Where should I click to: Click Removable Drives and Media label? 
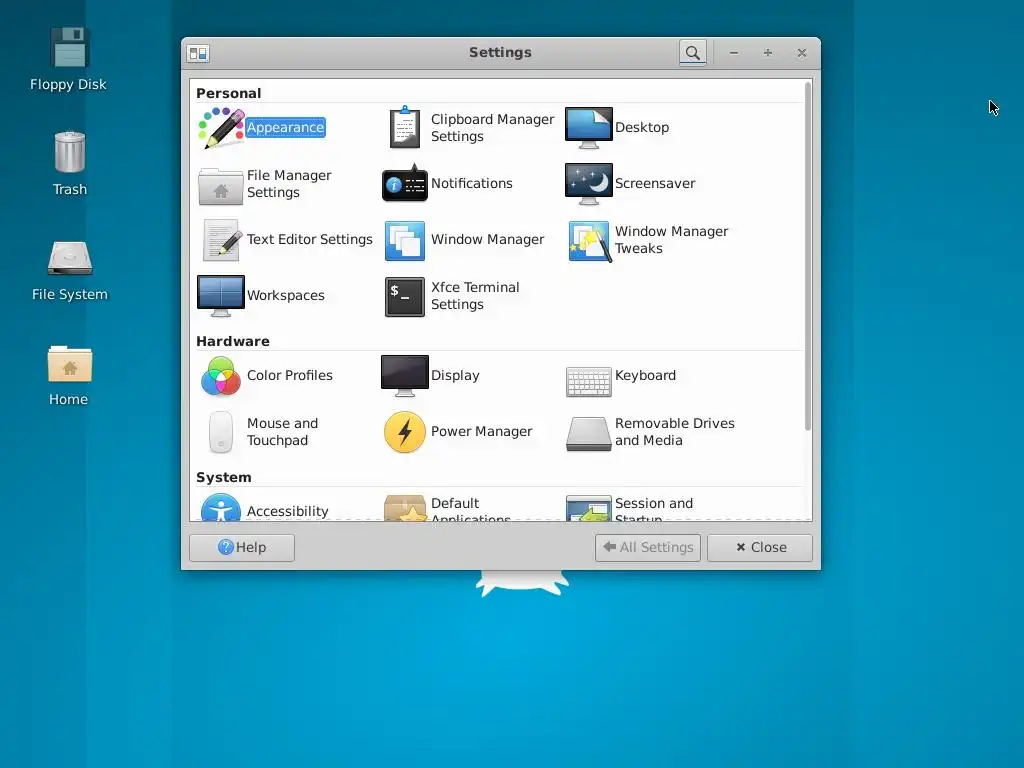click(x=675, y=432)
